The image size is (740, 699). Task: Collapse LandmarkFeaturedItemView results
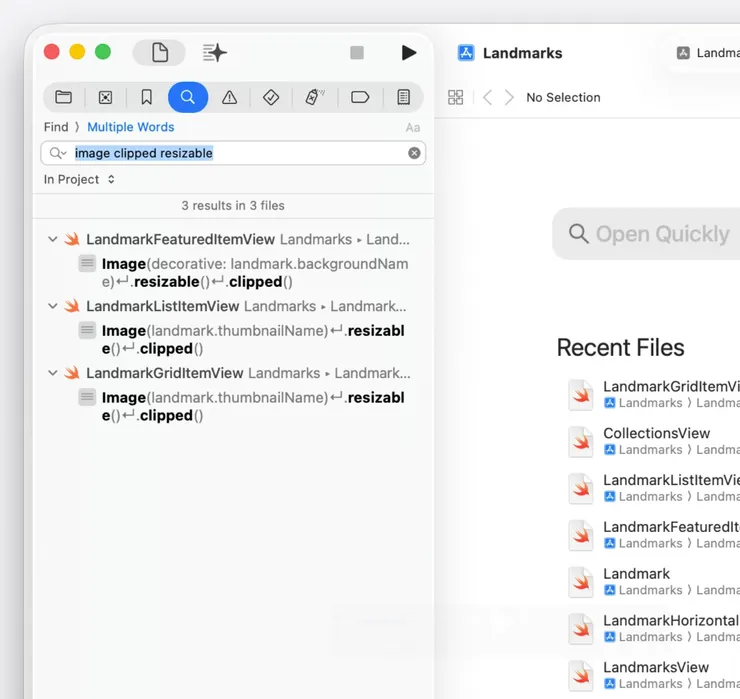pos(52,239)
